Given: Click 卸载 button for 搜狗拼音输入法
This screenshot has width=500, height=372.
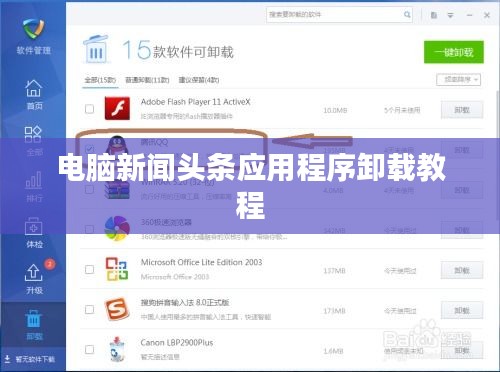Looking at the screenshot, I should (x=462, y=310).
